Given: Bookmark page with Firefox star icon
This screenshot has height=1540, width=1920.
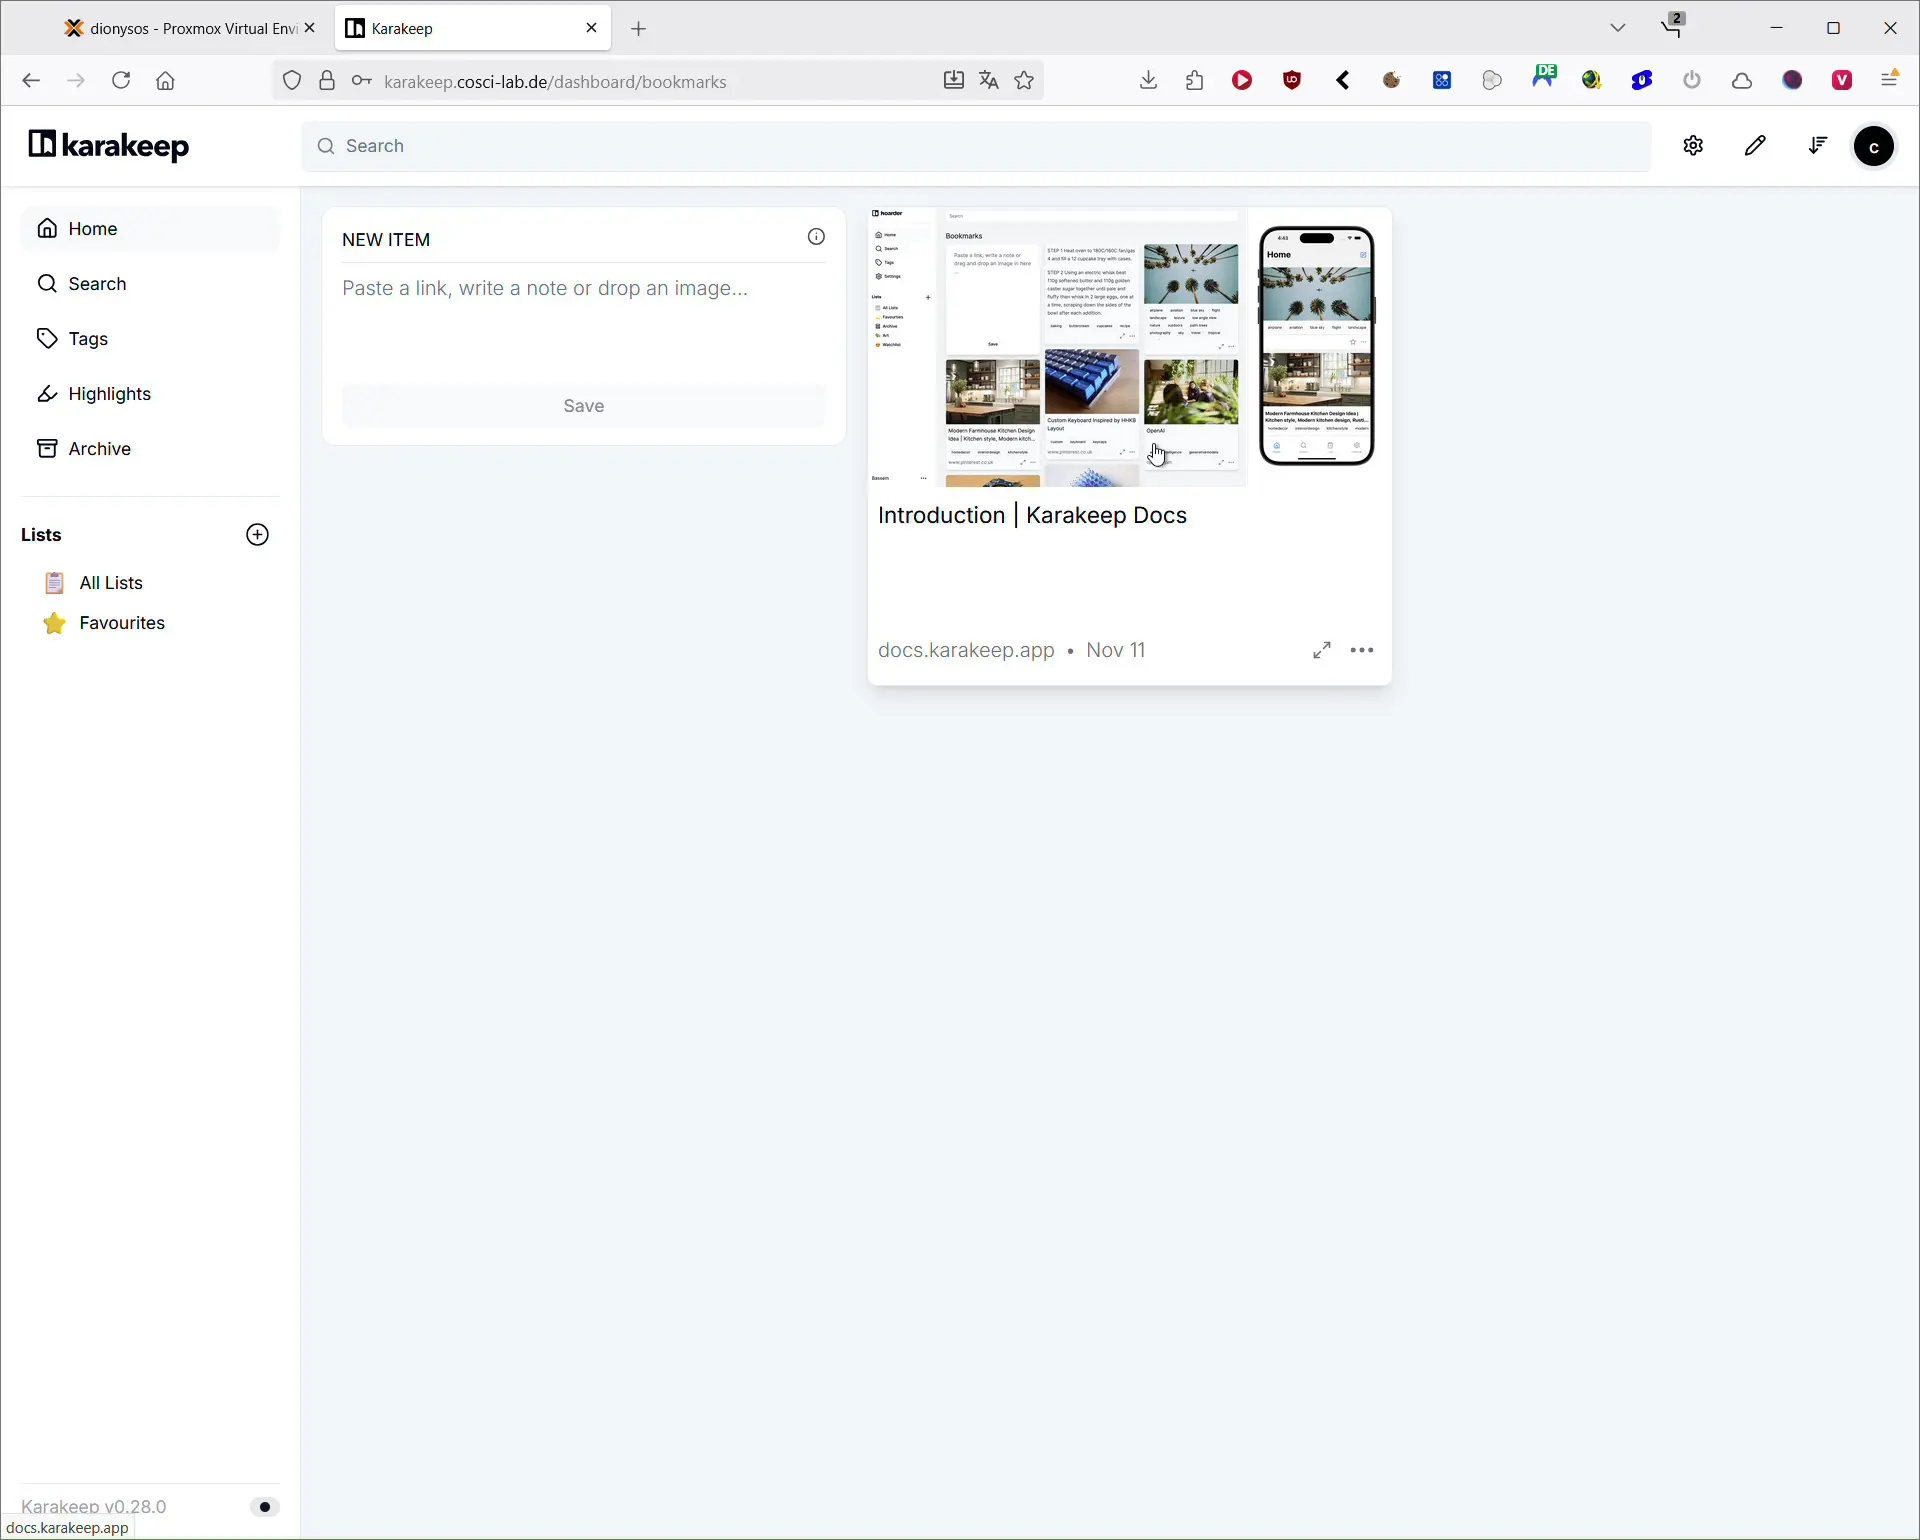Looking at the screenshot, I should (1024, 81).
